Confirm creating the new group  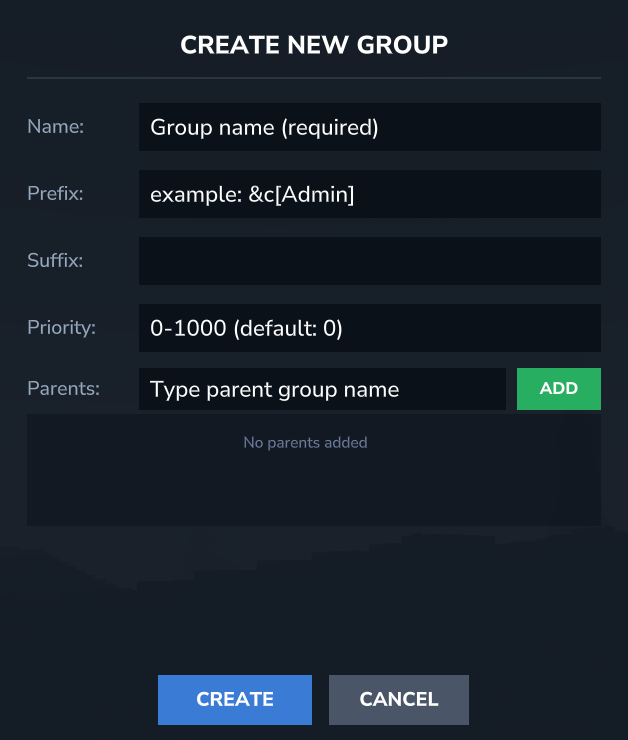pyautogui.click(x=235, y=700)
